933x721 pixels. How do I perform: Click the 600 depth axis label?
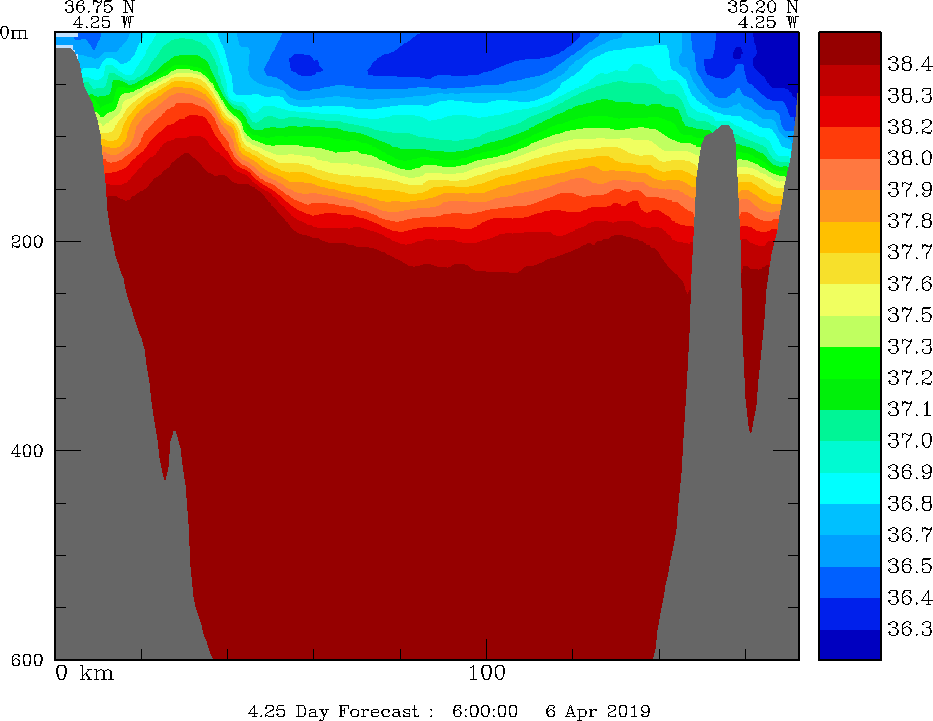coord(28,659)
